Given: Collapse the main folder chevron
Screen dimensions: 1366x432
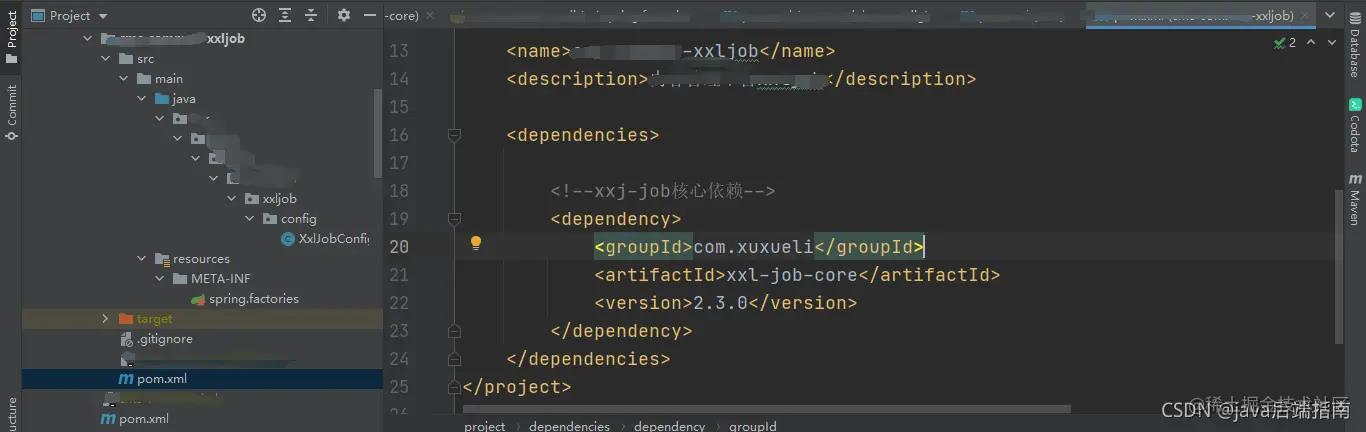Looking at the screenshot, I should 124,79.
